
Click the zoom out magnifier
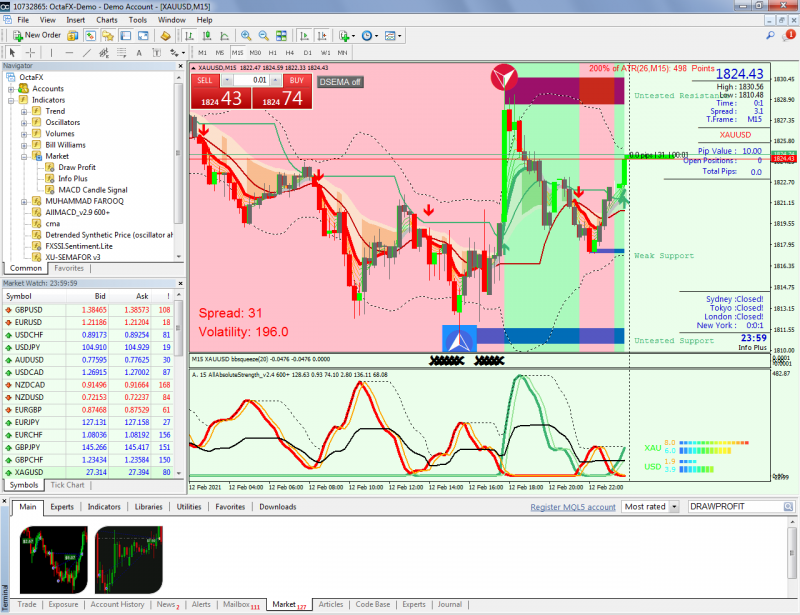tap(263, 35)
